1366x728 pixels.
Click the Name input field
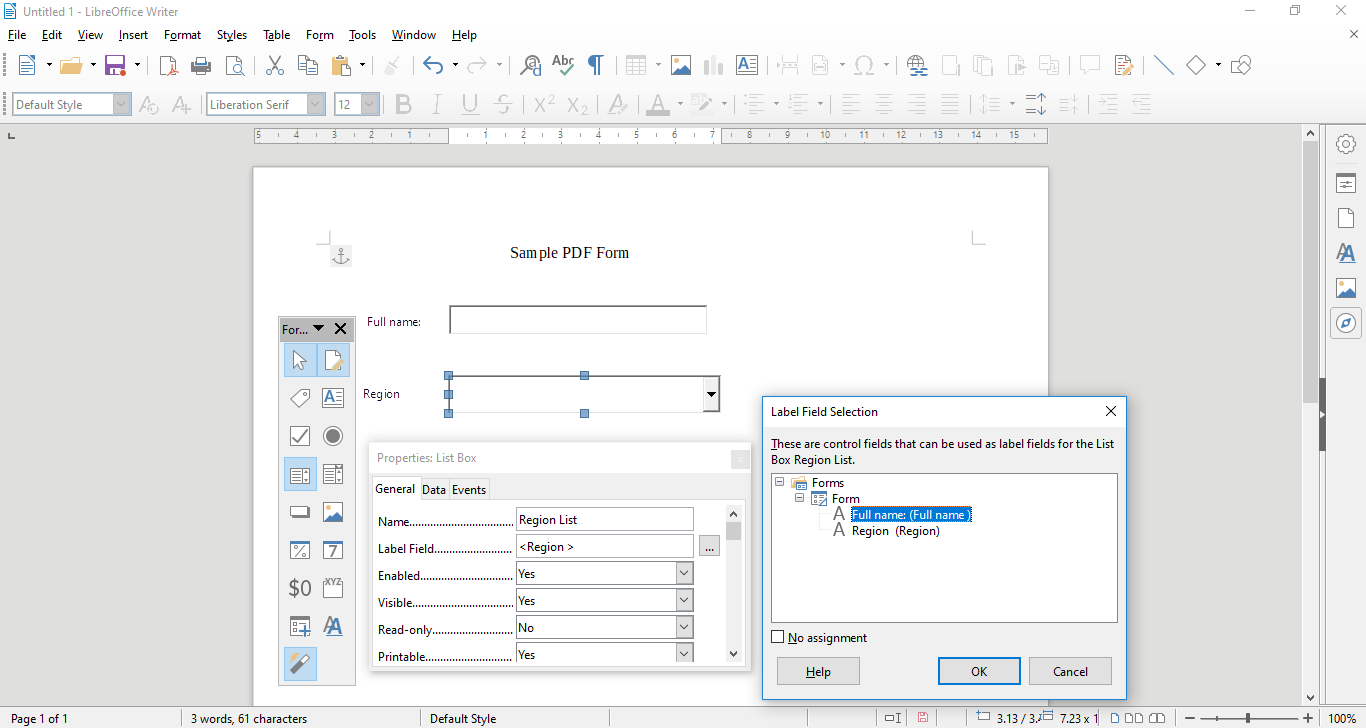[604, 520]
